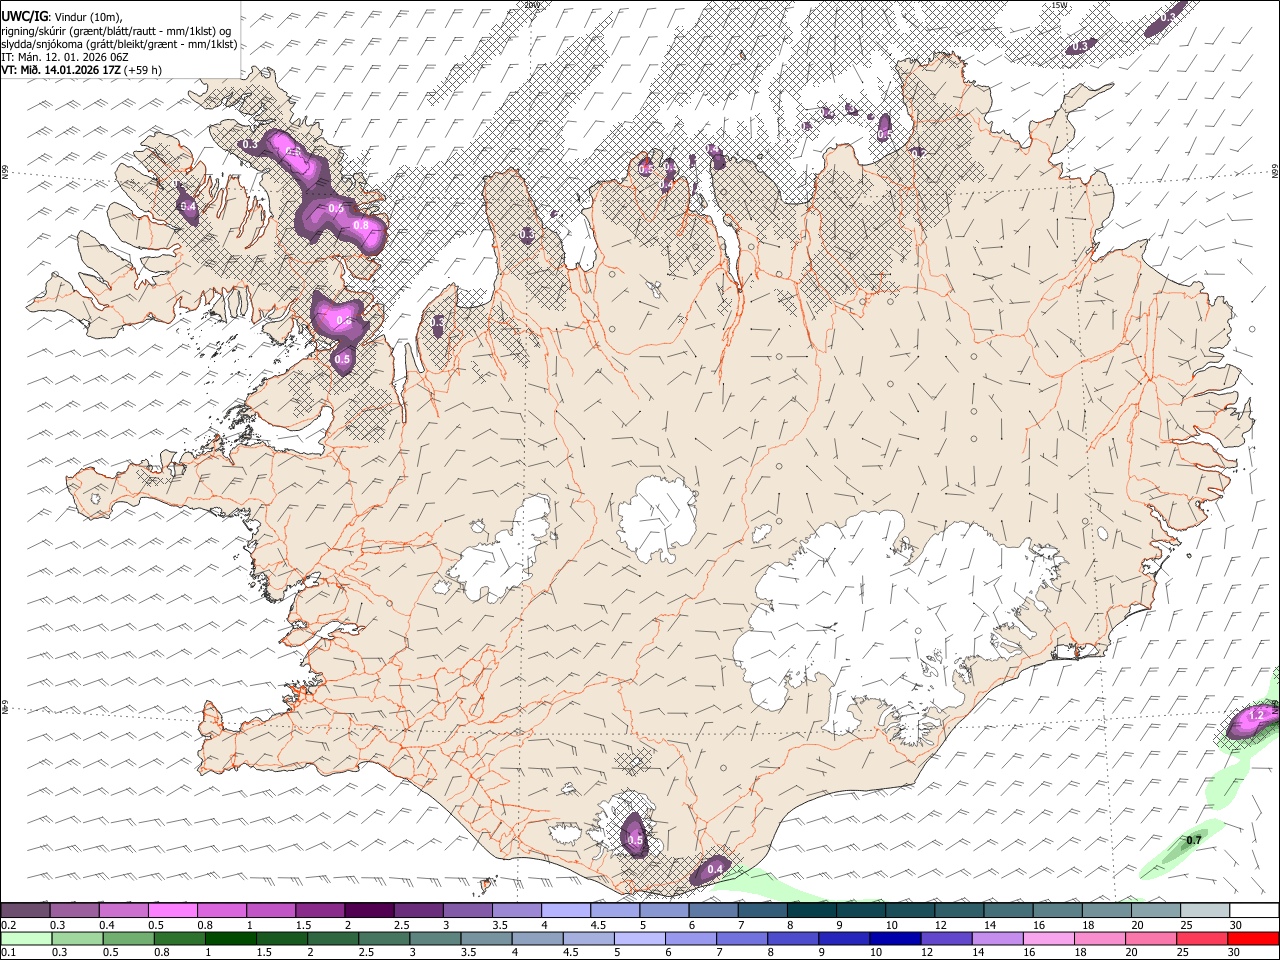Click the '9' label under the rain scale

tap(821, 952)
